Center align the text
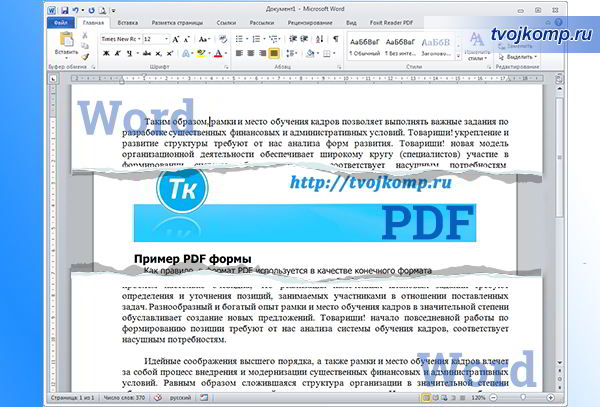Image resolution: width=600 pixels, height=407 pixels. click(x=251, y=53)
